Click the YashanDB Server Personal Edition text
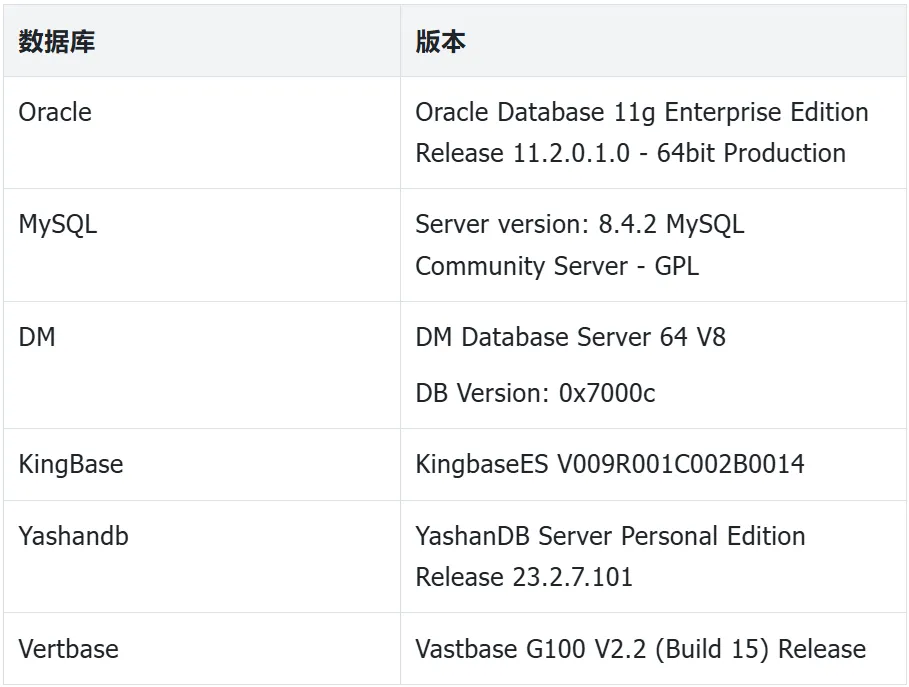 pyautogui.click(x=610, y=536)
